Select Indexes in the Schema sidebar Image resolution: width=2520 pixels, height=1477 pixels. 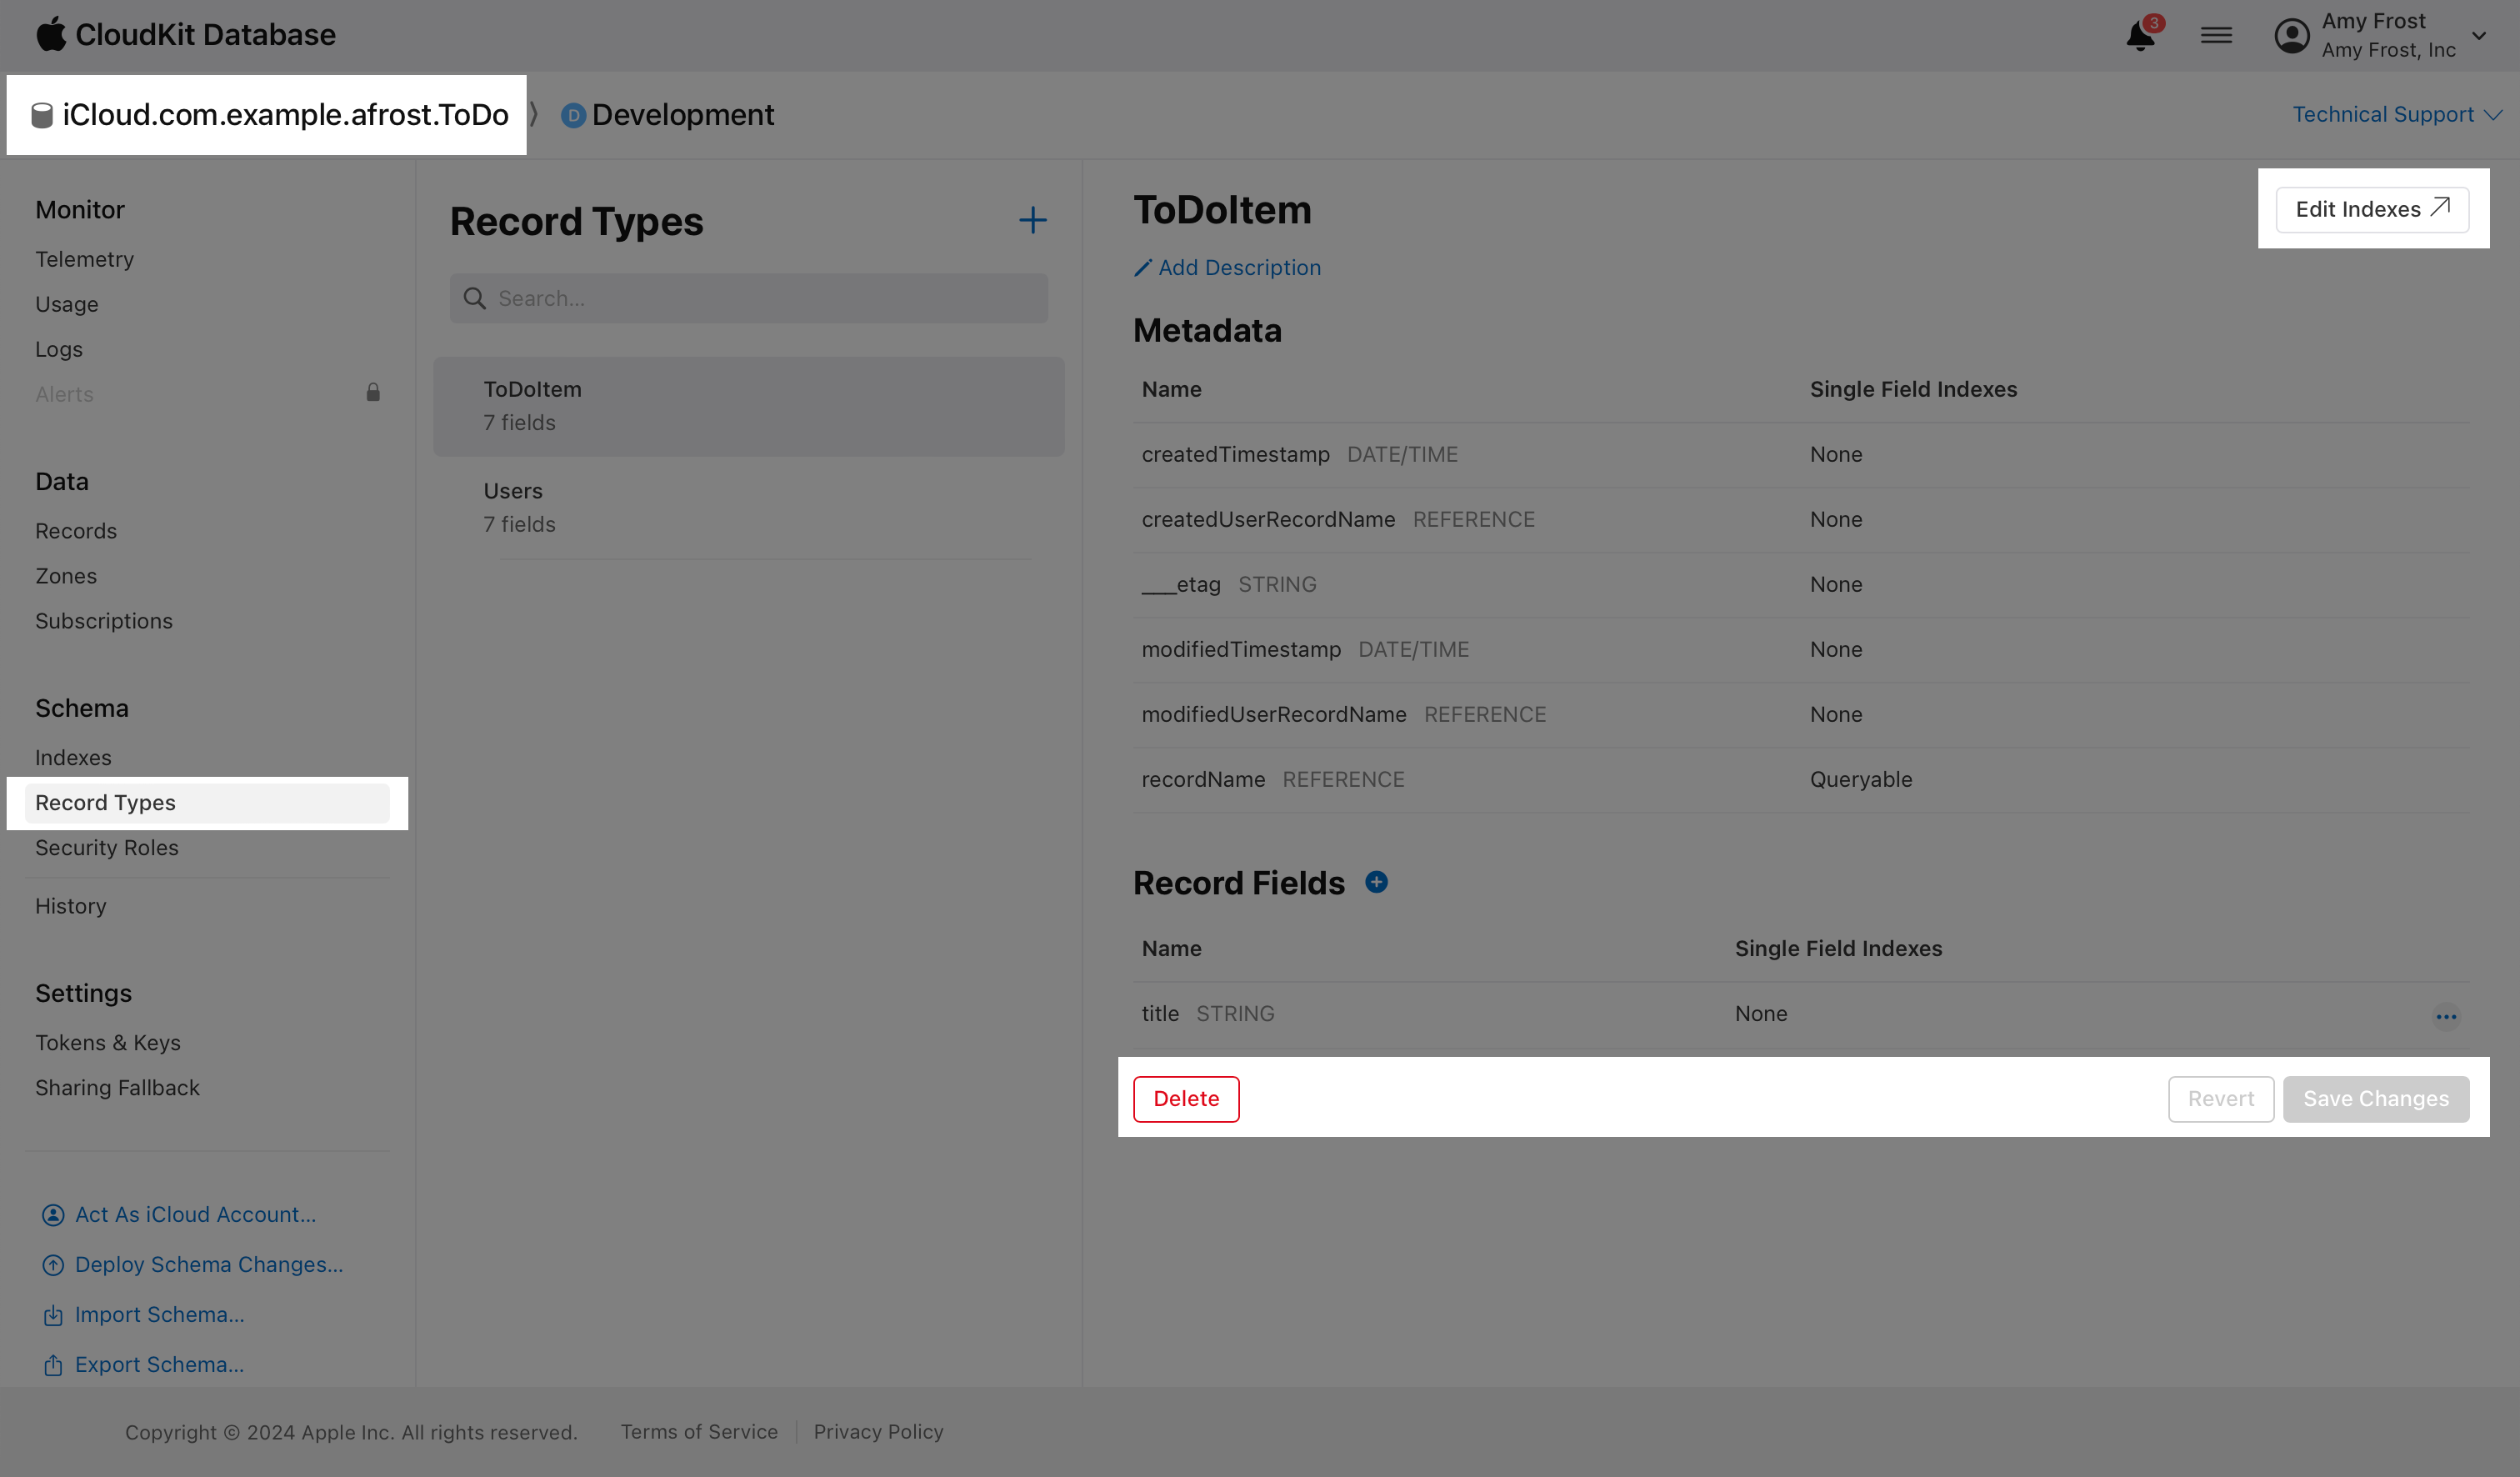click(x=73, y=757)
